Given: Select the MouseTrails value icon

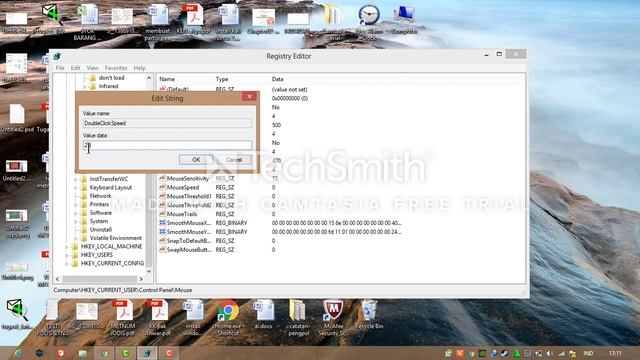Looking at the screenshot, I should tap(162, 214).
